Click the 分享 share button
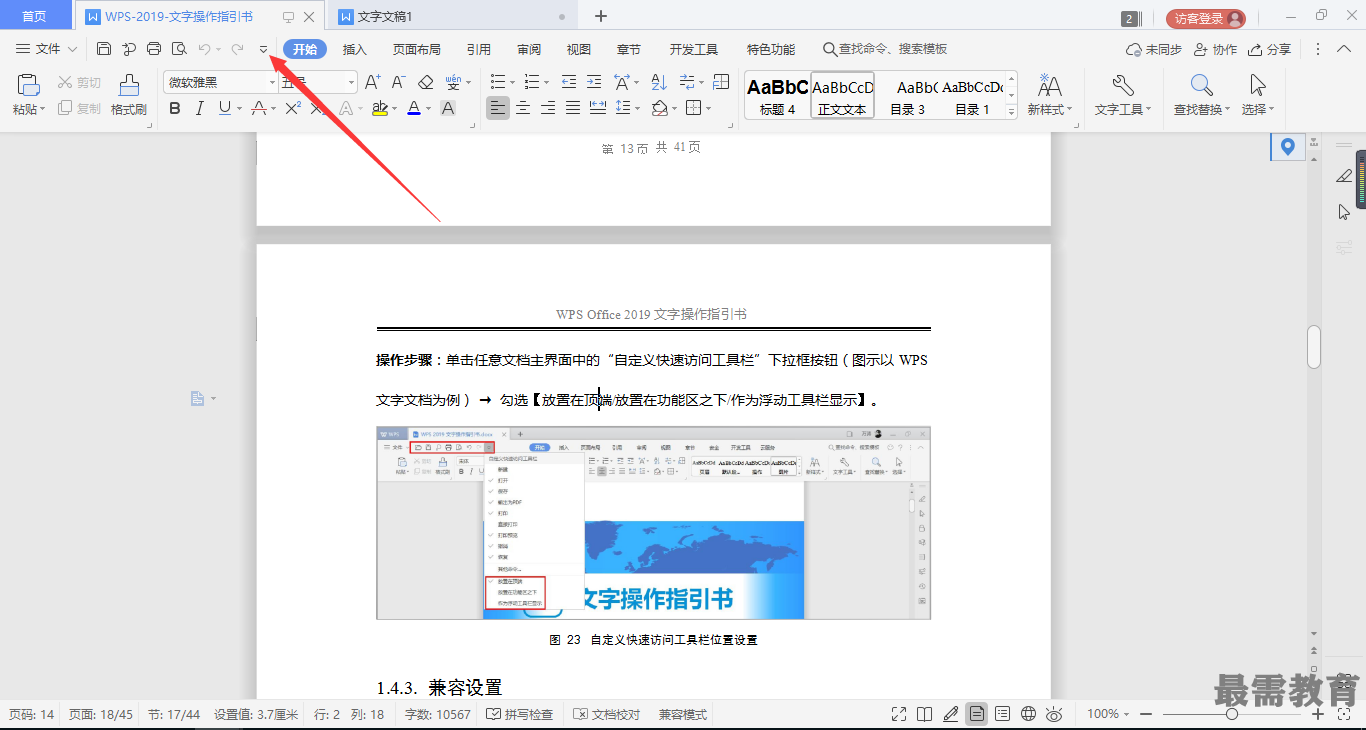The width and height of the screenshot is (1366, 730). point(1270,49)
